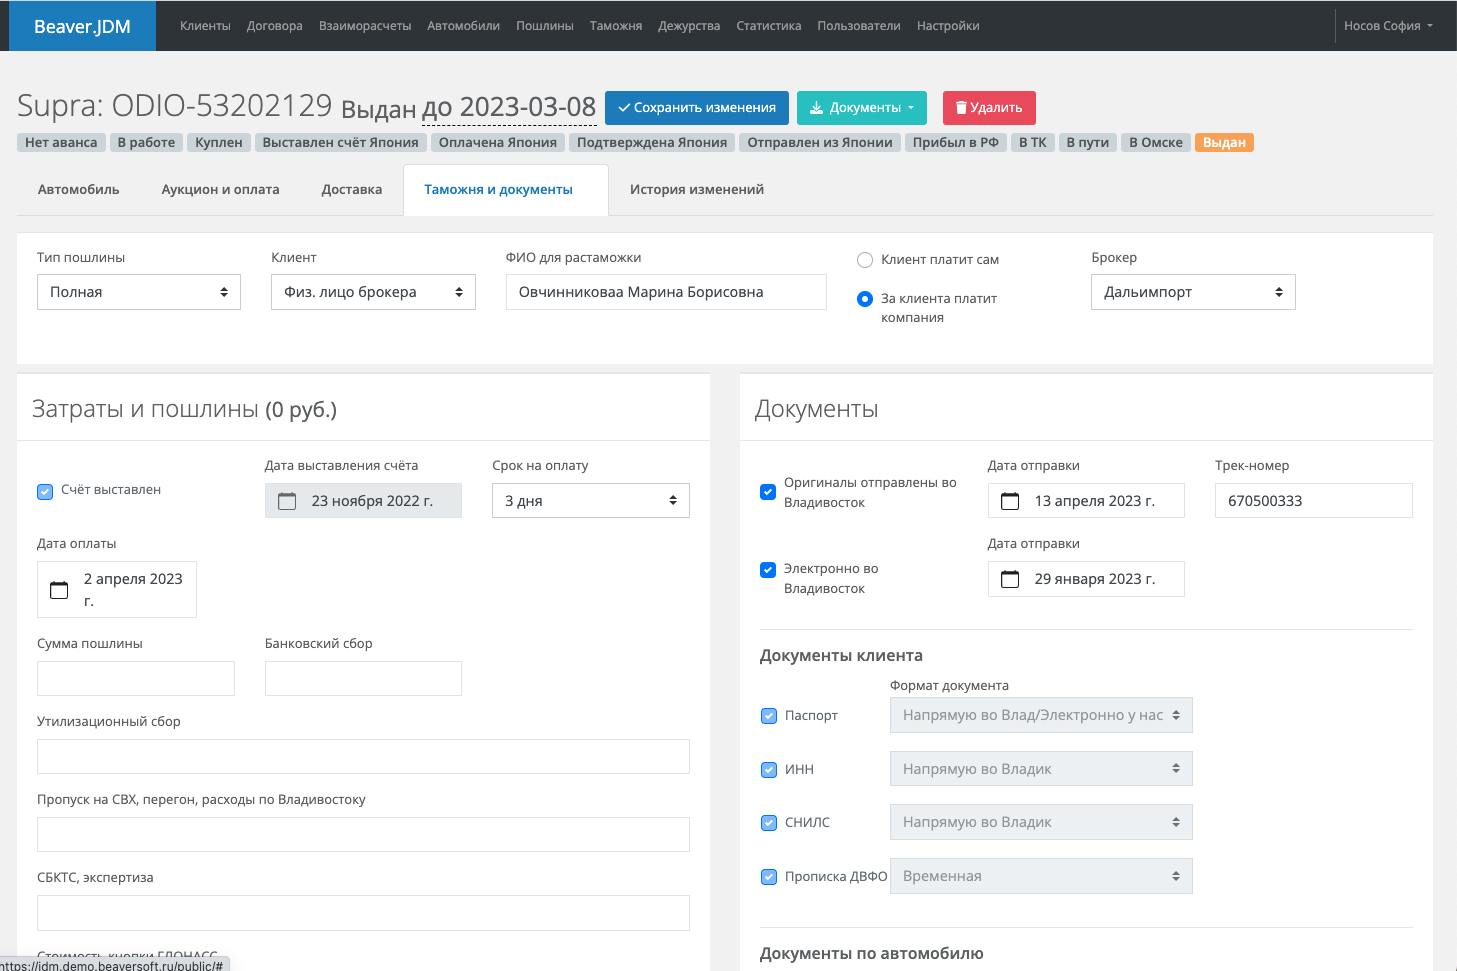Click Сохранить изменения button
The image size is (1457, 971).
click(697, 108)
